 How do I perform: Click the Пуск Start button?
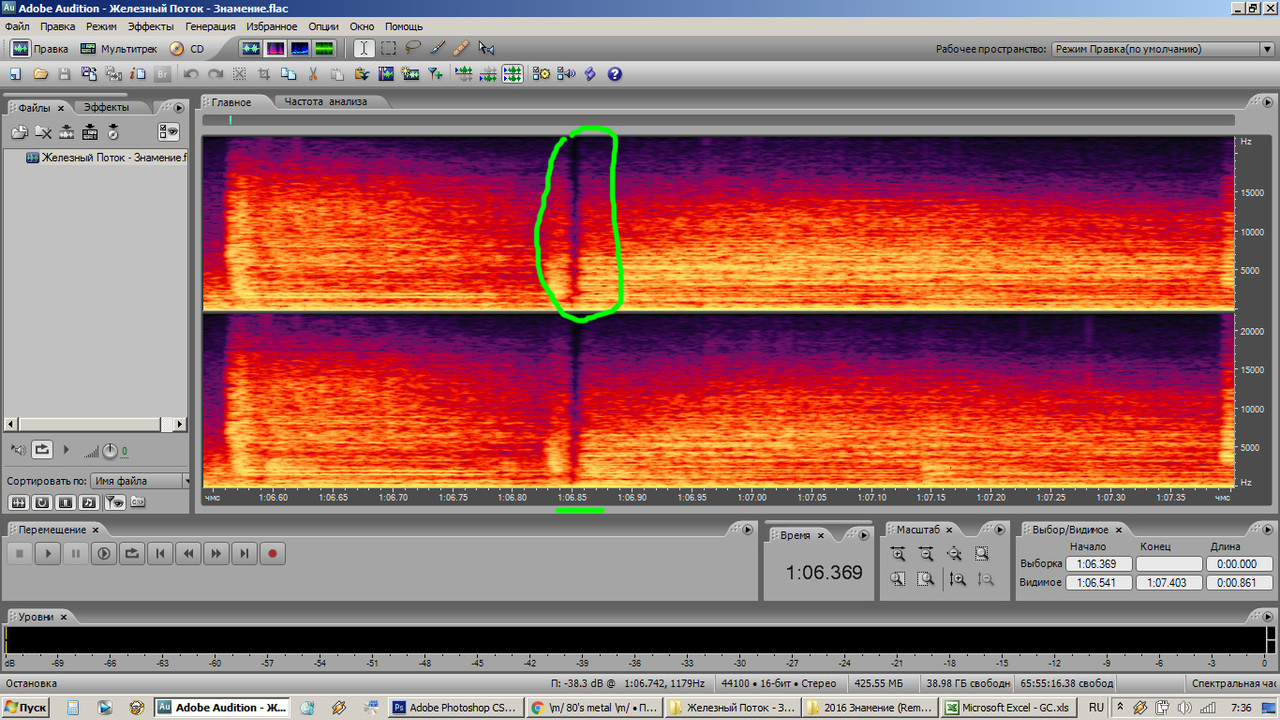point(27,707)
